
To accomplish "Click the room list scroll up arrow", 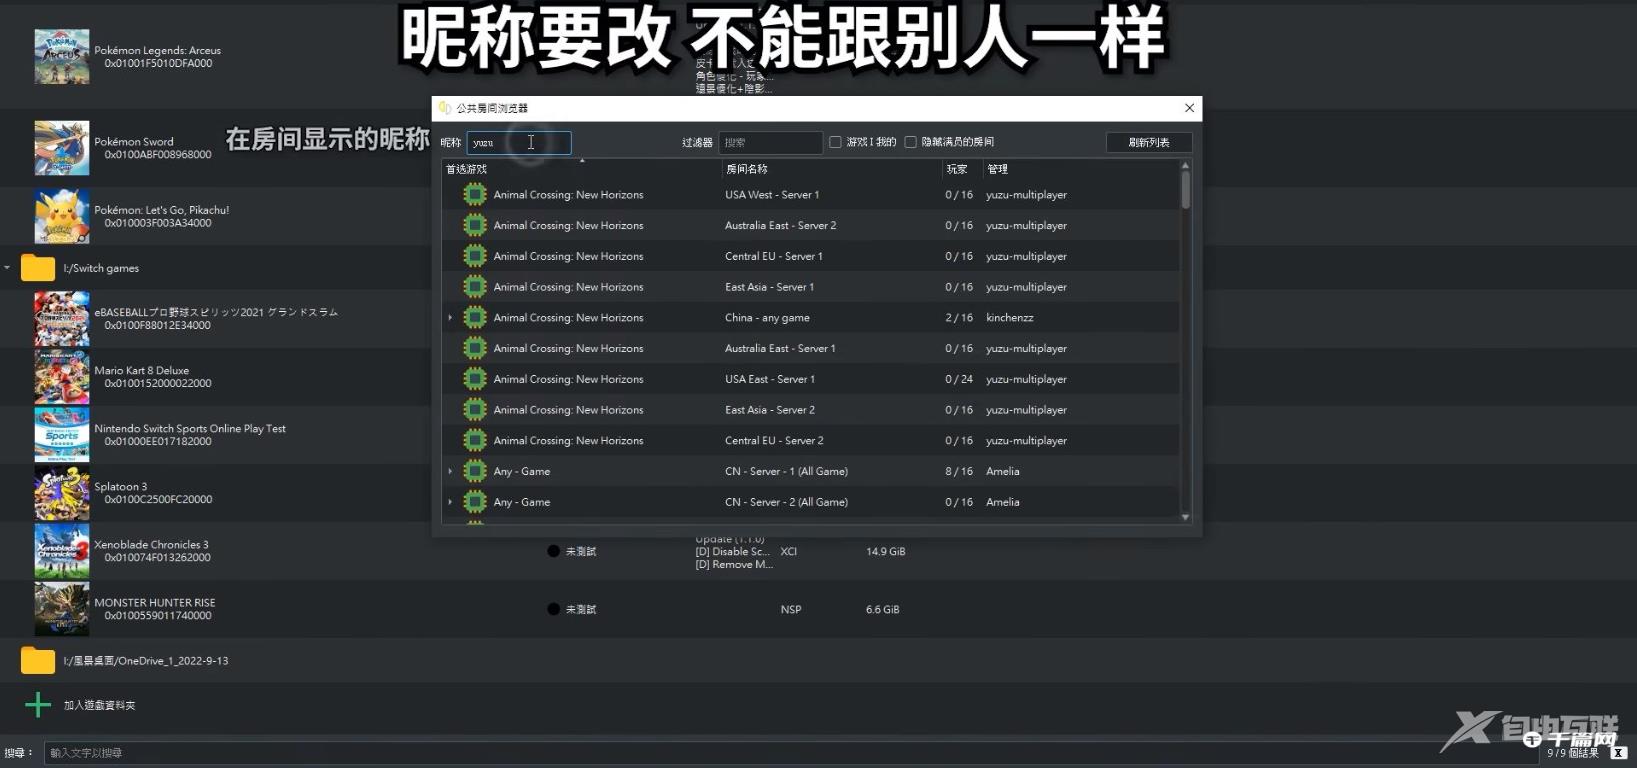I will click(x=1186, y=165).
